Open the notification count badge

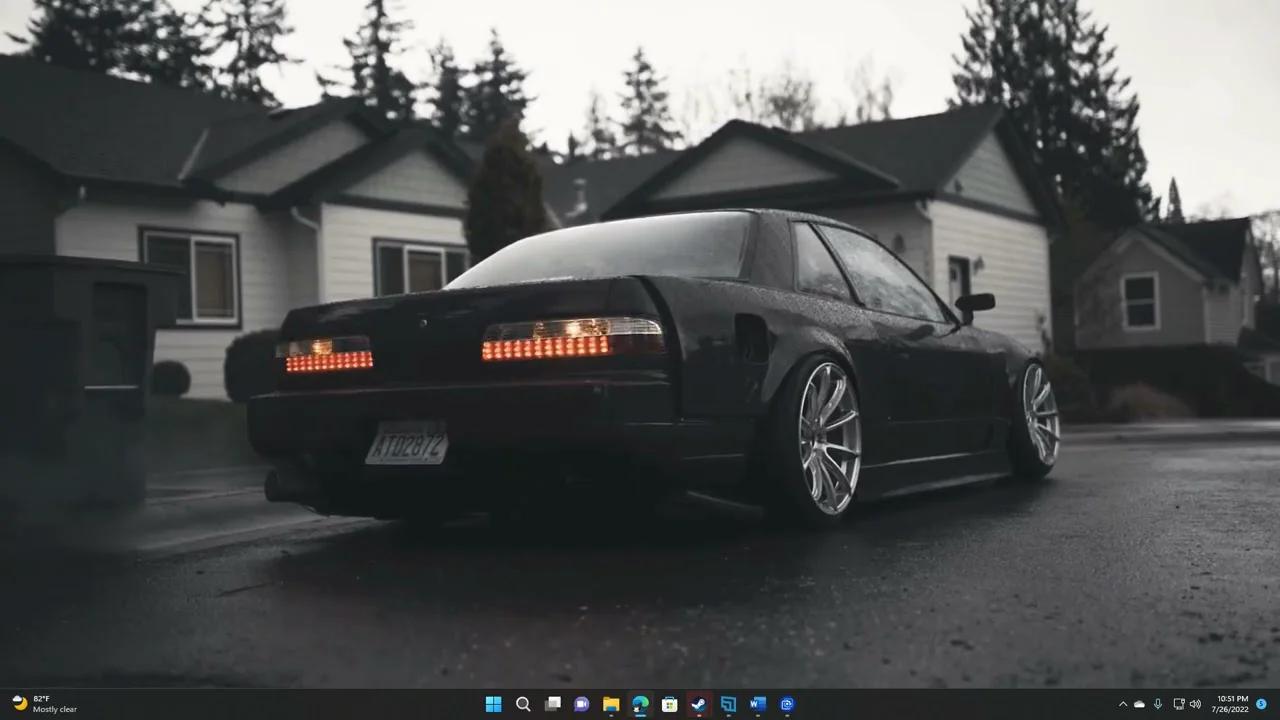pos(1261,704)
